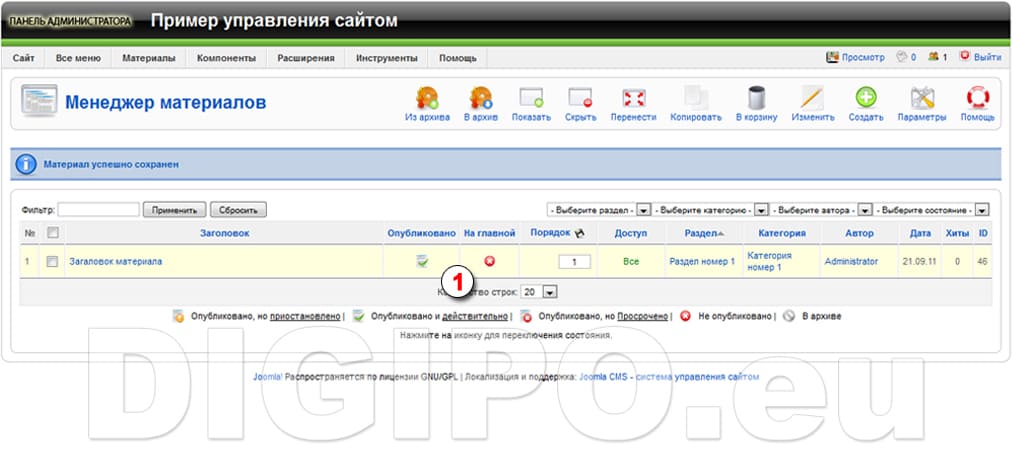Open the 'Материалы' menu

[148, 58]
